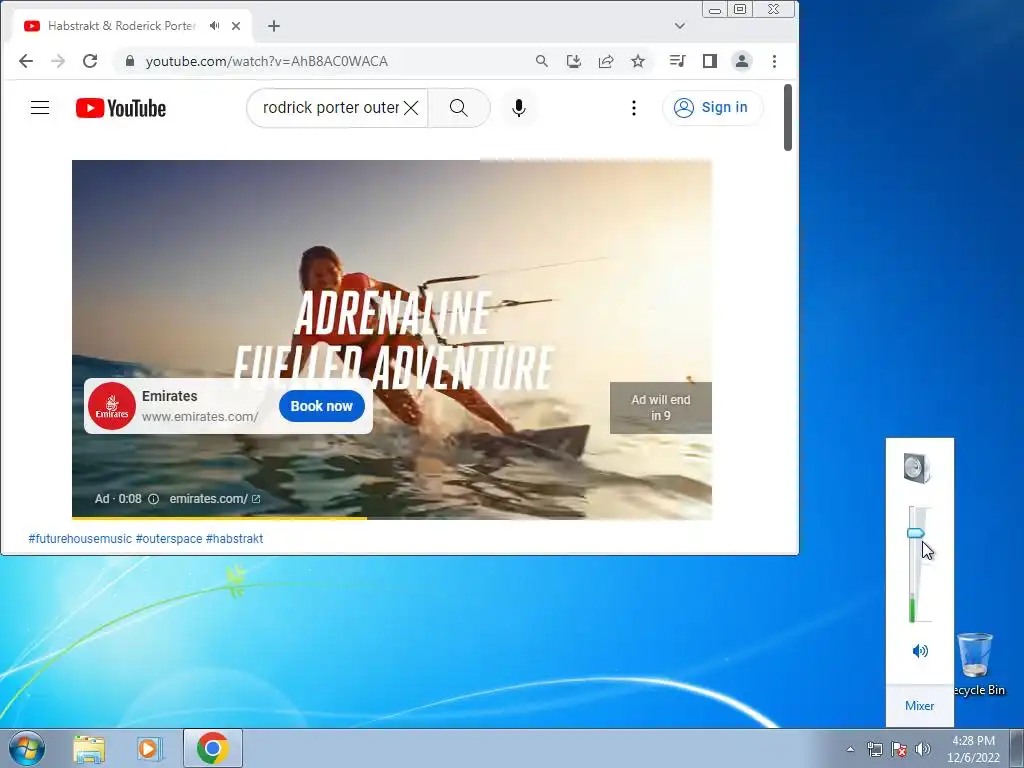
Task: Click the system volume slider handle
Action: (x=916, y=534)
